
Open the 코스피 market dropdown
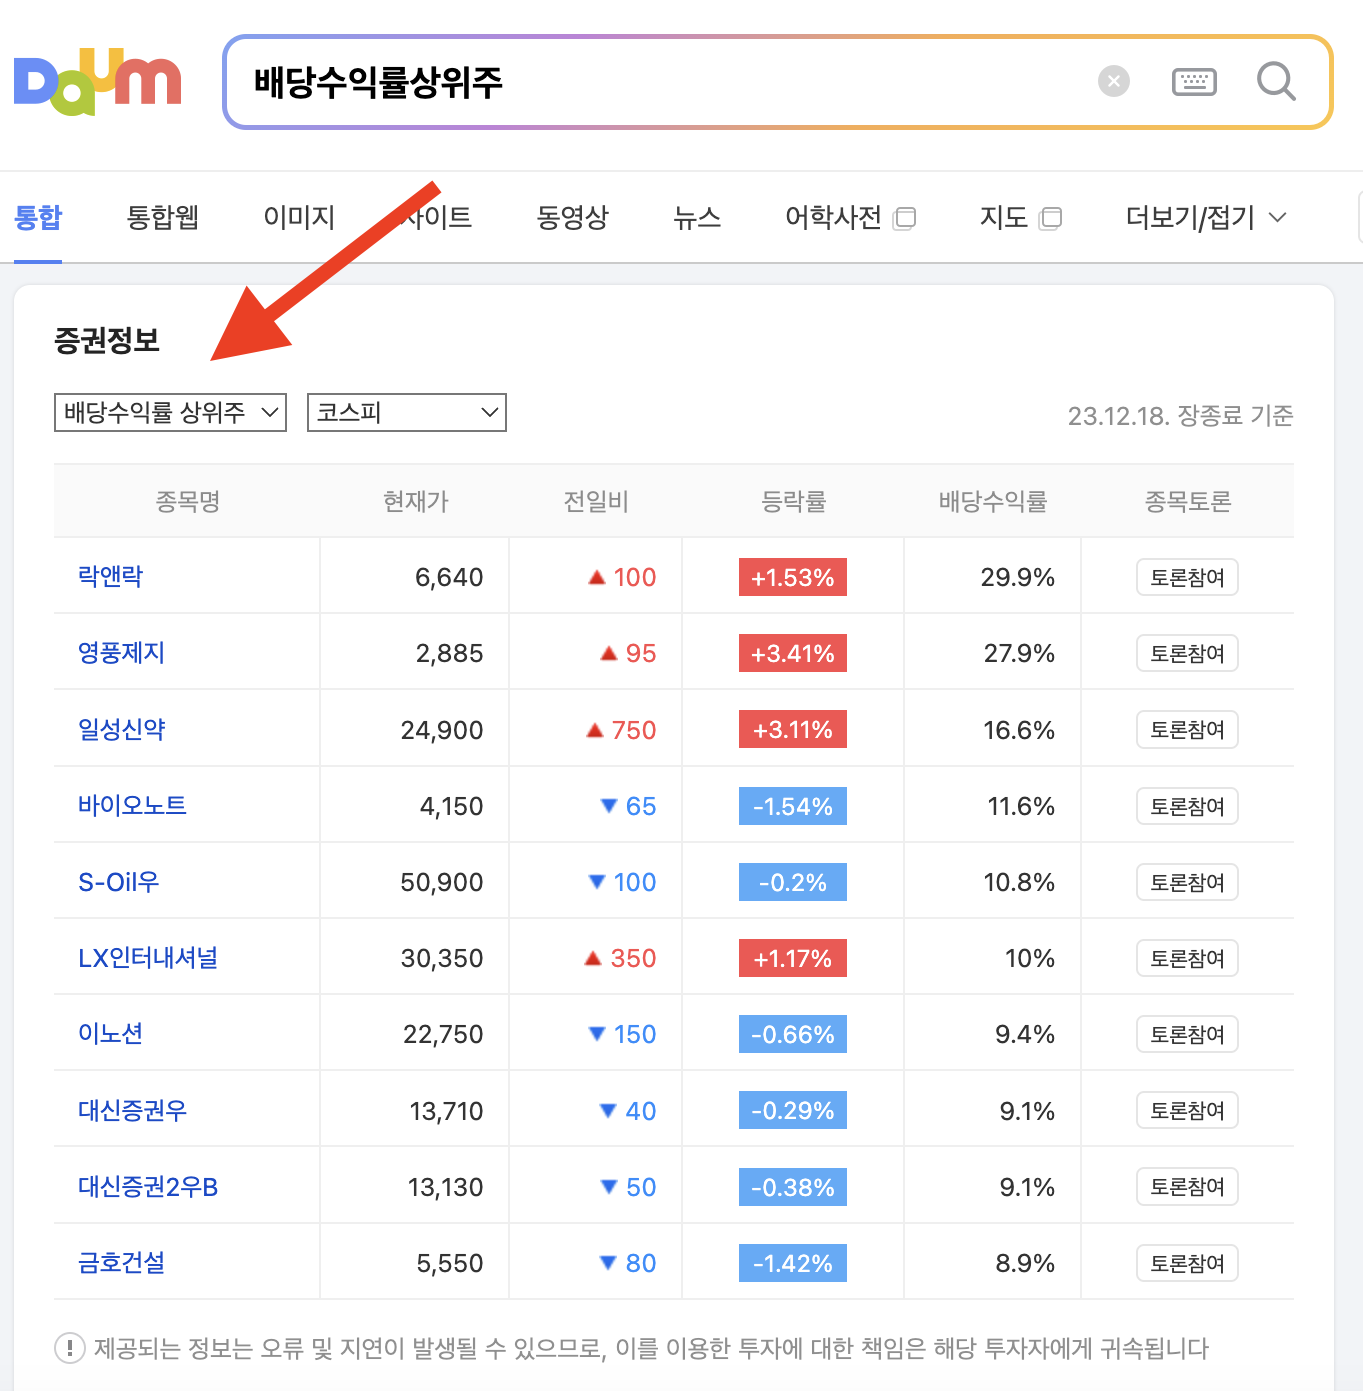[406, 412]
